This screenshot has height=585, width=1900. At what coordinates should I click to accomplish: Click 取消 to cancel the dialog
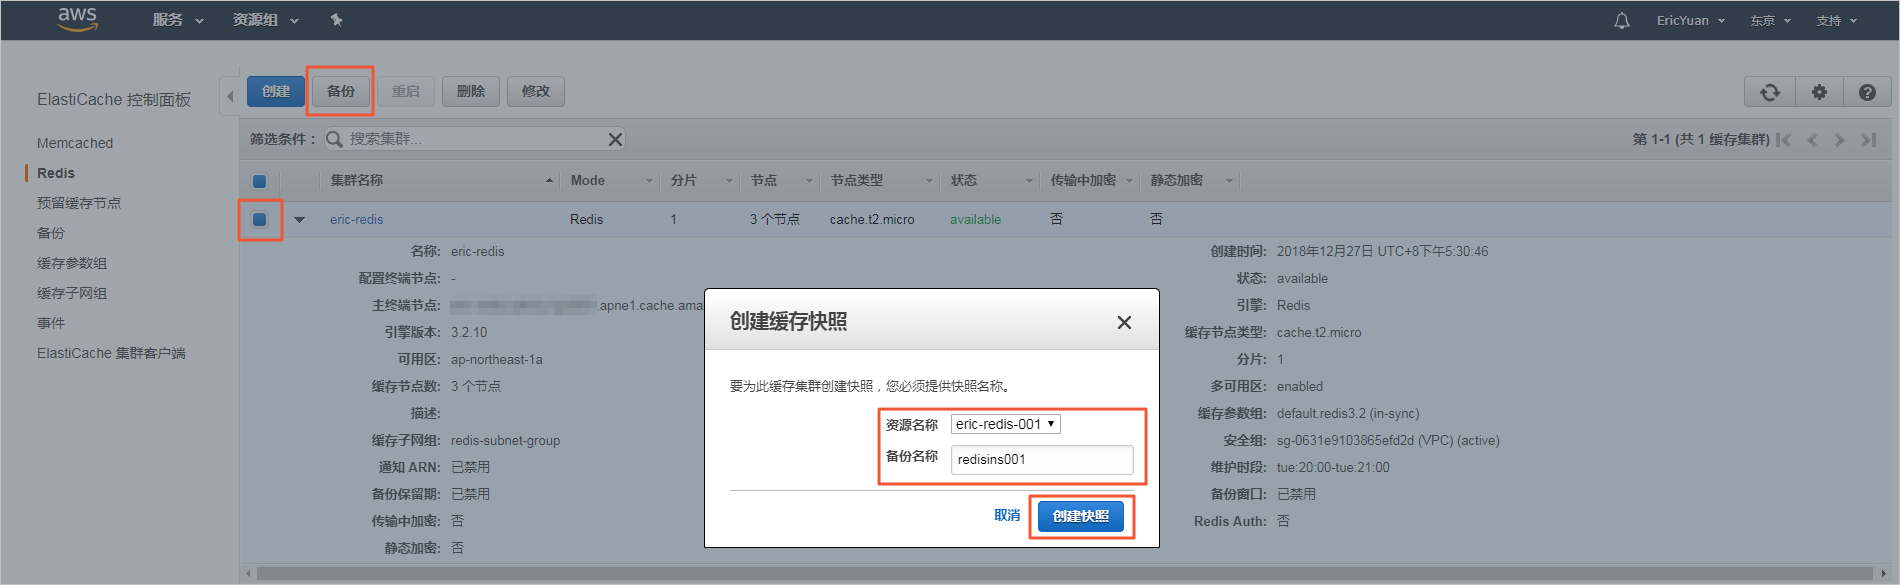point(1007,515)
